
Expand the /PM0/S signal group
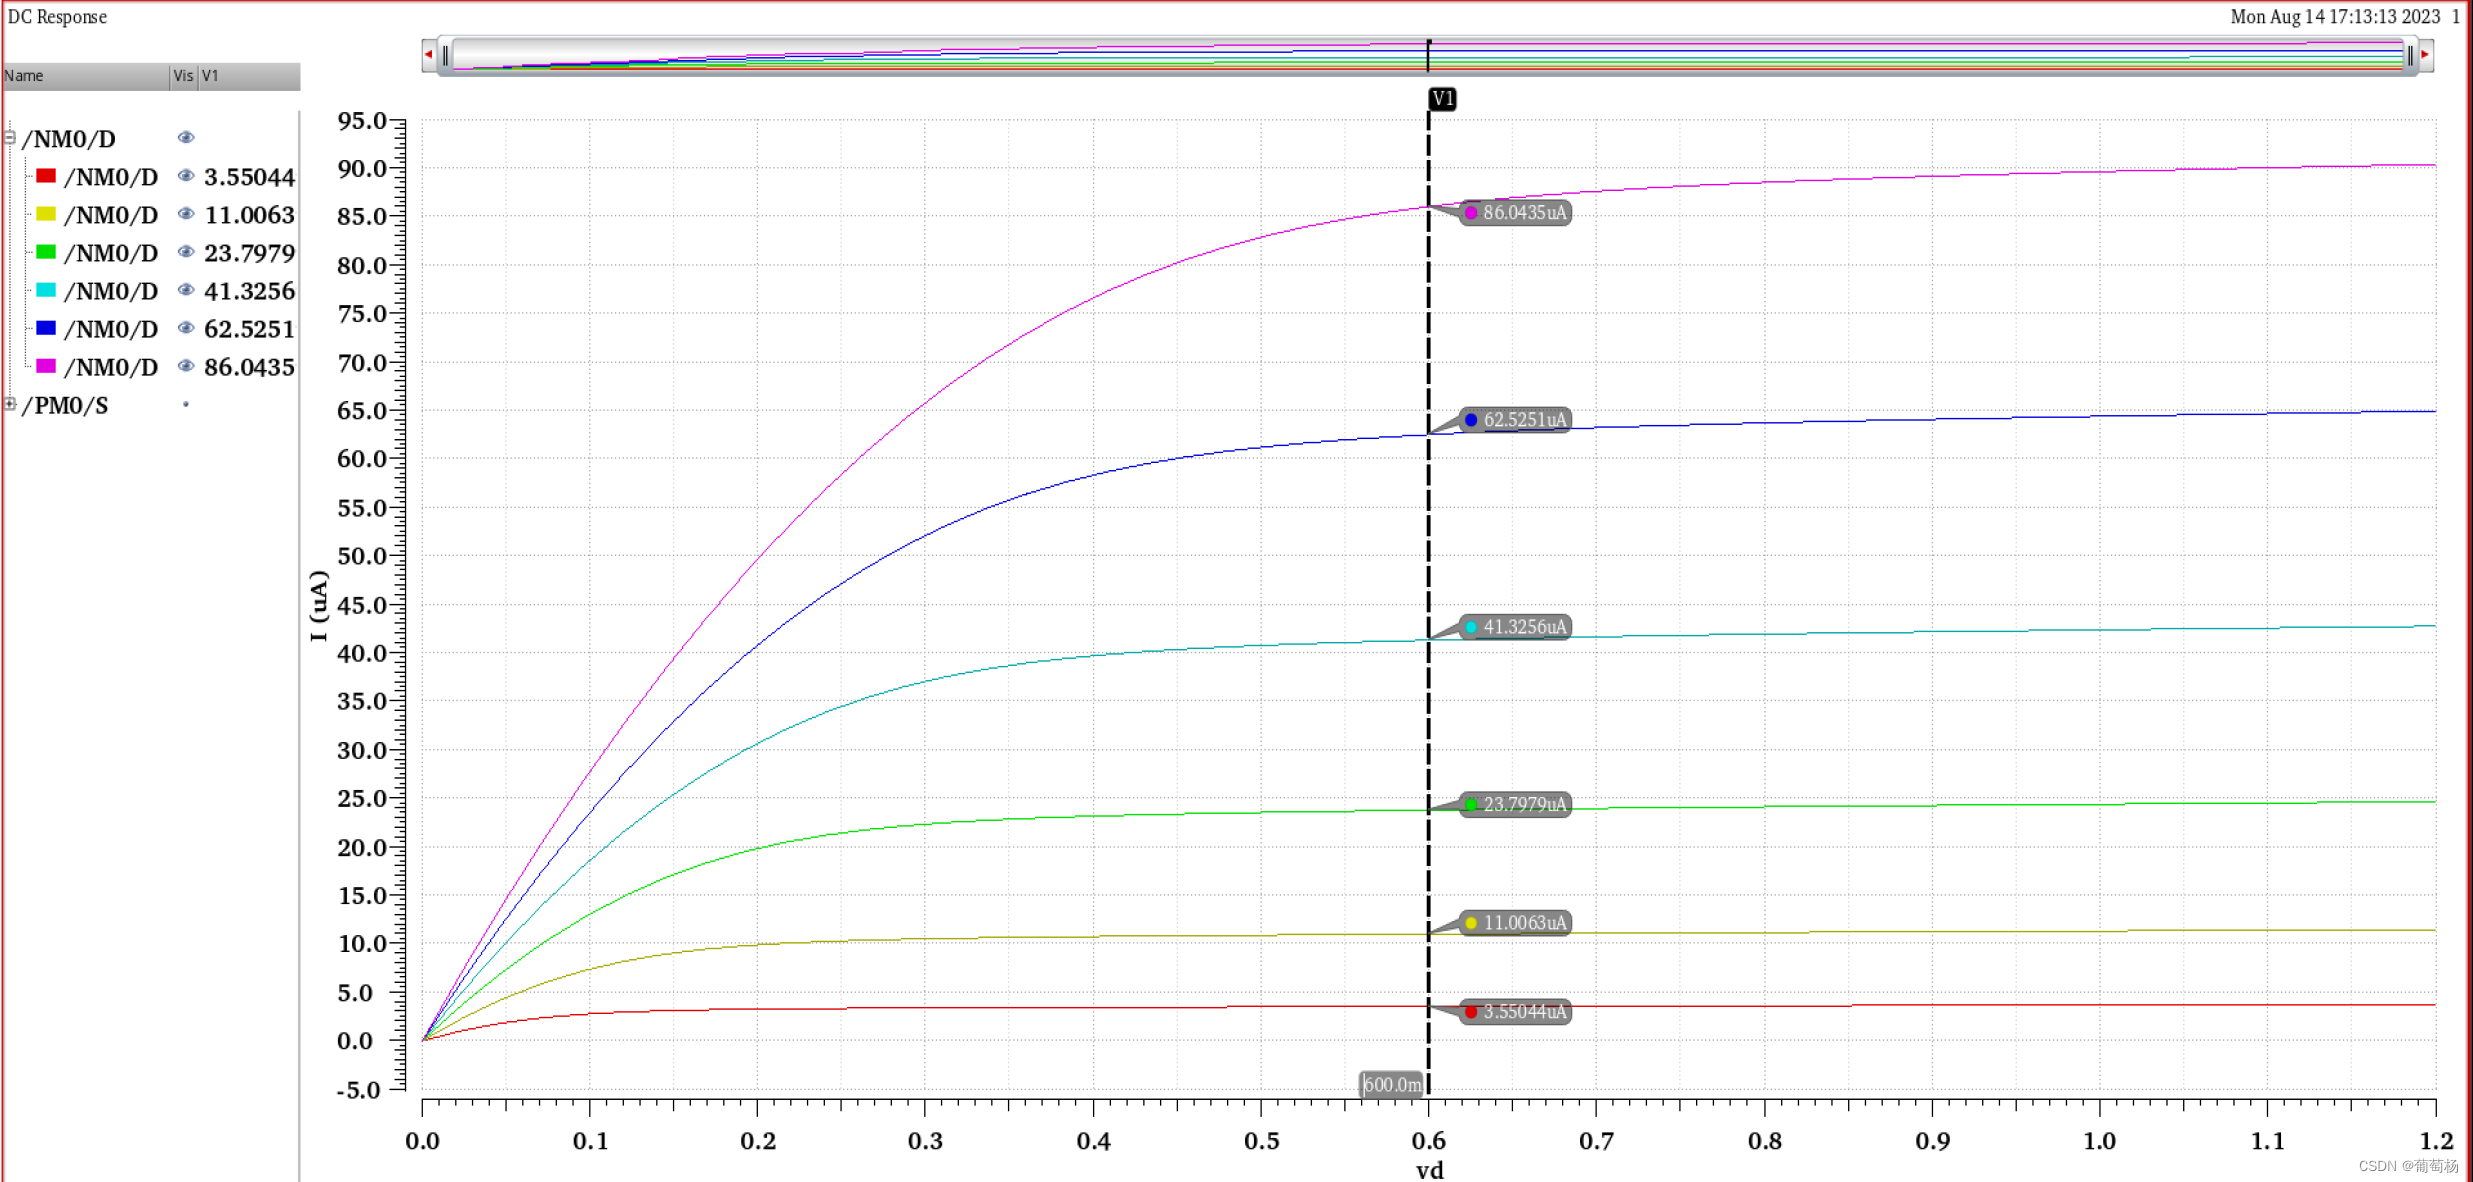click(x=10, y=404)
